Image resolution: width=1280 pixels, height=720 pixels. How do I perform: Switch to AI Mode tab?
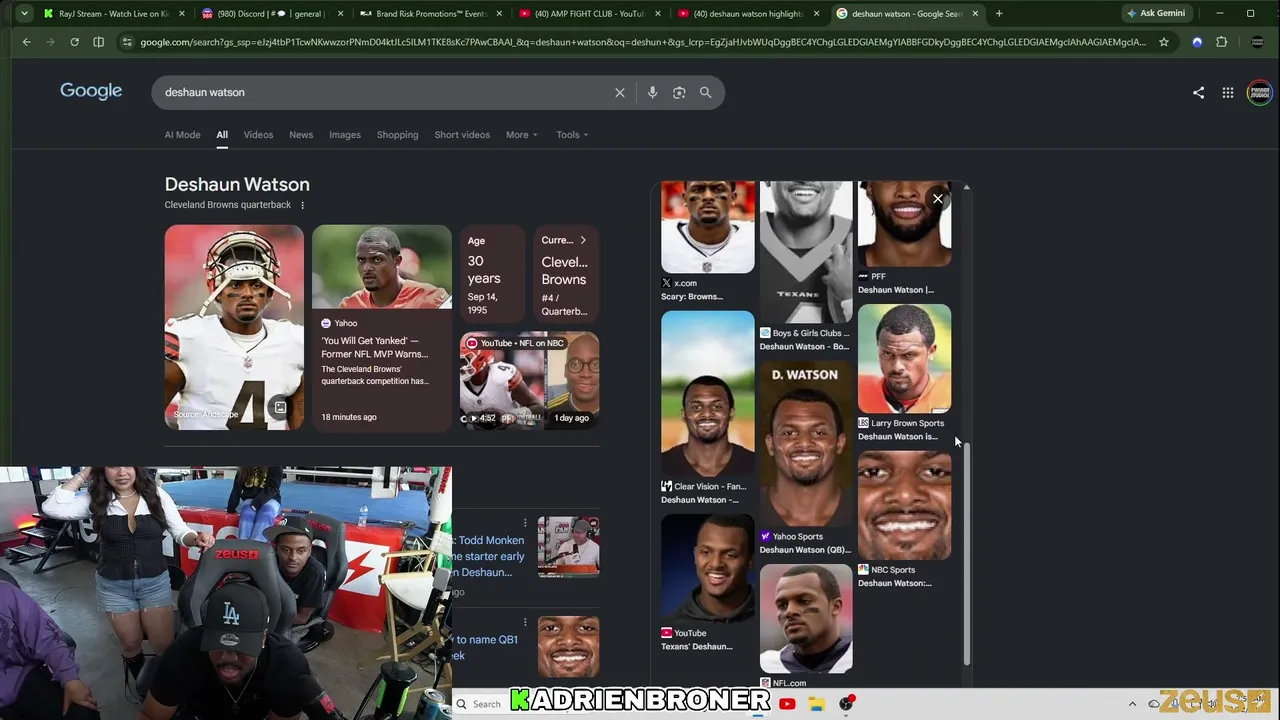coord(182,135)
